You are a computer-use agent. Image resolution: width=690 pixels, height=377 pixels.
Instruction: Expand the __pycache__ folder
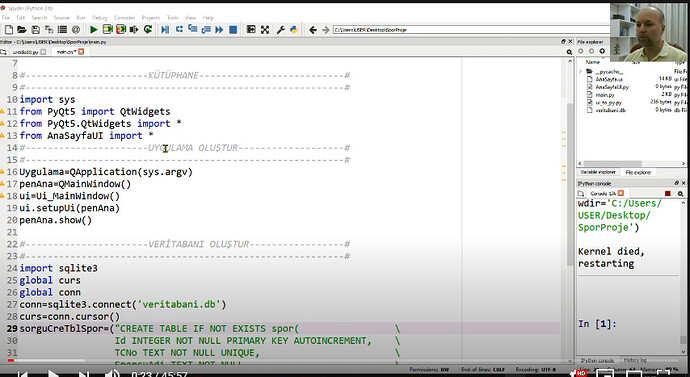point(580,71)
